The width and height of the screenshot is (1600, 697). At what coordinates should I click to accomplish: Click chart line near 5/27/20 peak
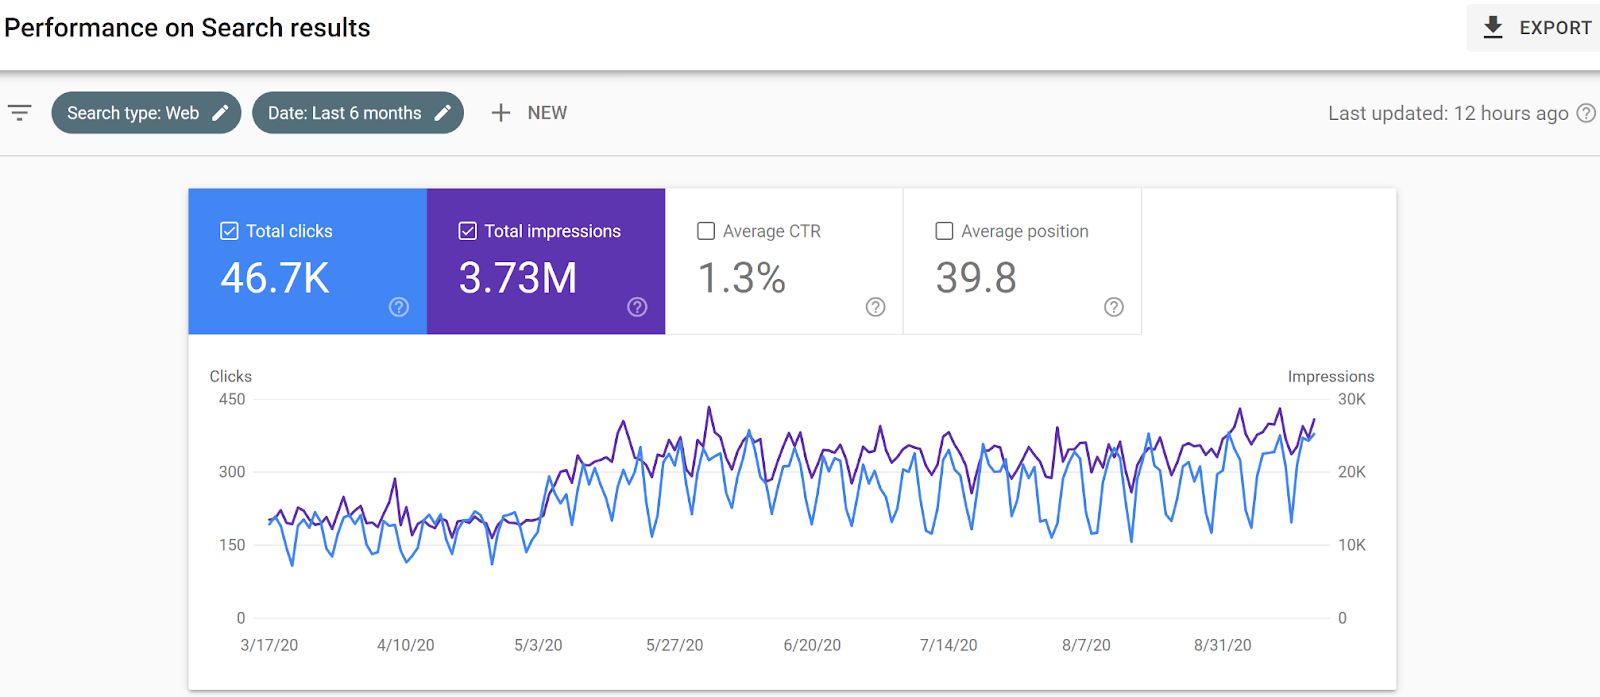[x=709, y=408]
